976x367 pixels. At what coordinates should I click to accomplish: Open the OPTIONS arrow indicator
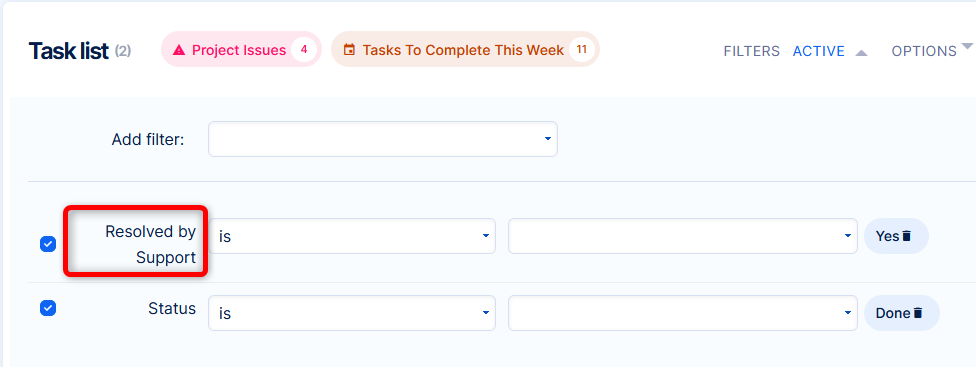point(967,46)
